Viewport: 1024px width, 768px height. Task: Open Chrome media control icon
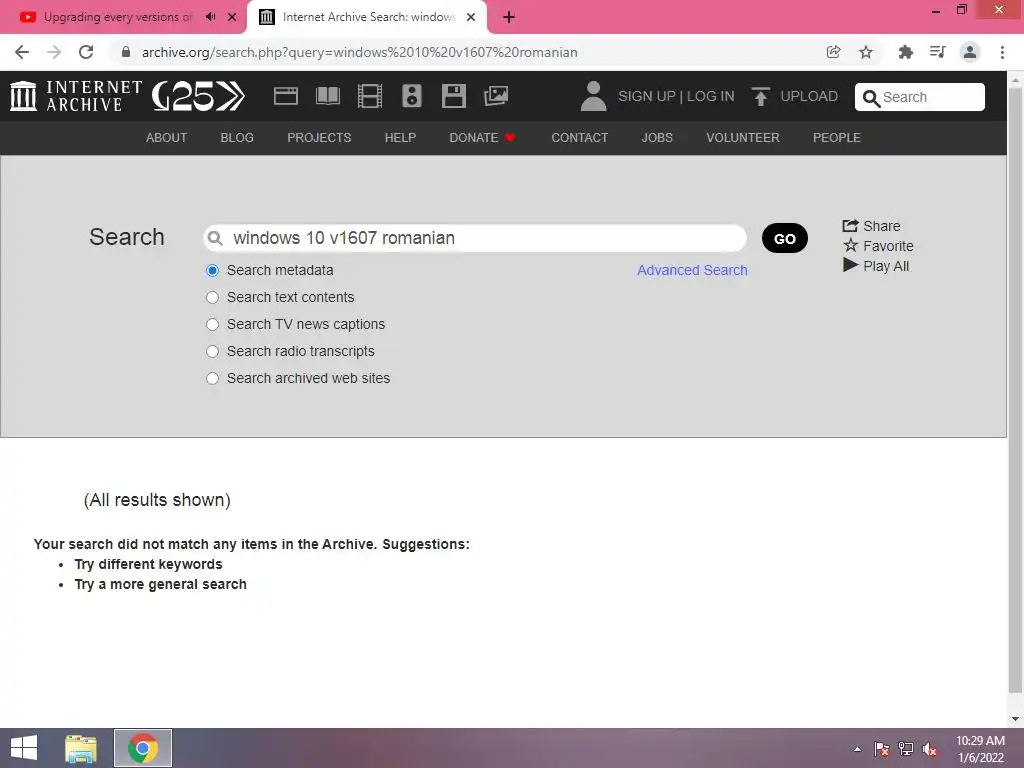click(937, 52)
